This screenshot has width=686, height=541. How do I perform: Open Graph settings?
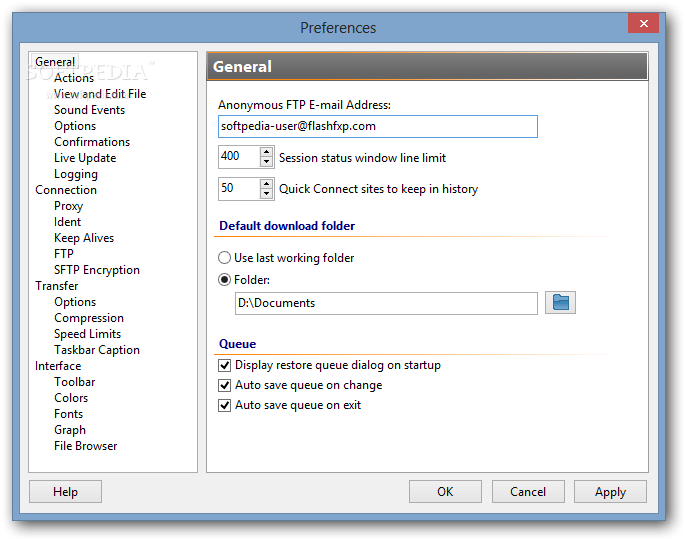click(x=70, y=430)
